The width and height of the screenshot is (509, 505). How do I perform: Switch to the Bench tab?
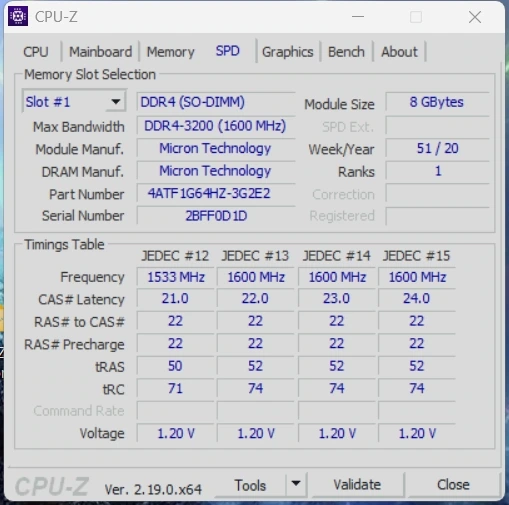coord(346,52)
